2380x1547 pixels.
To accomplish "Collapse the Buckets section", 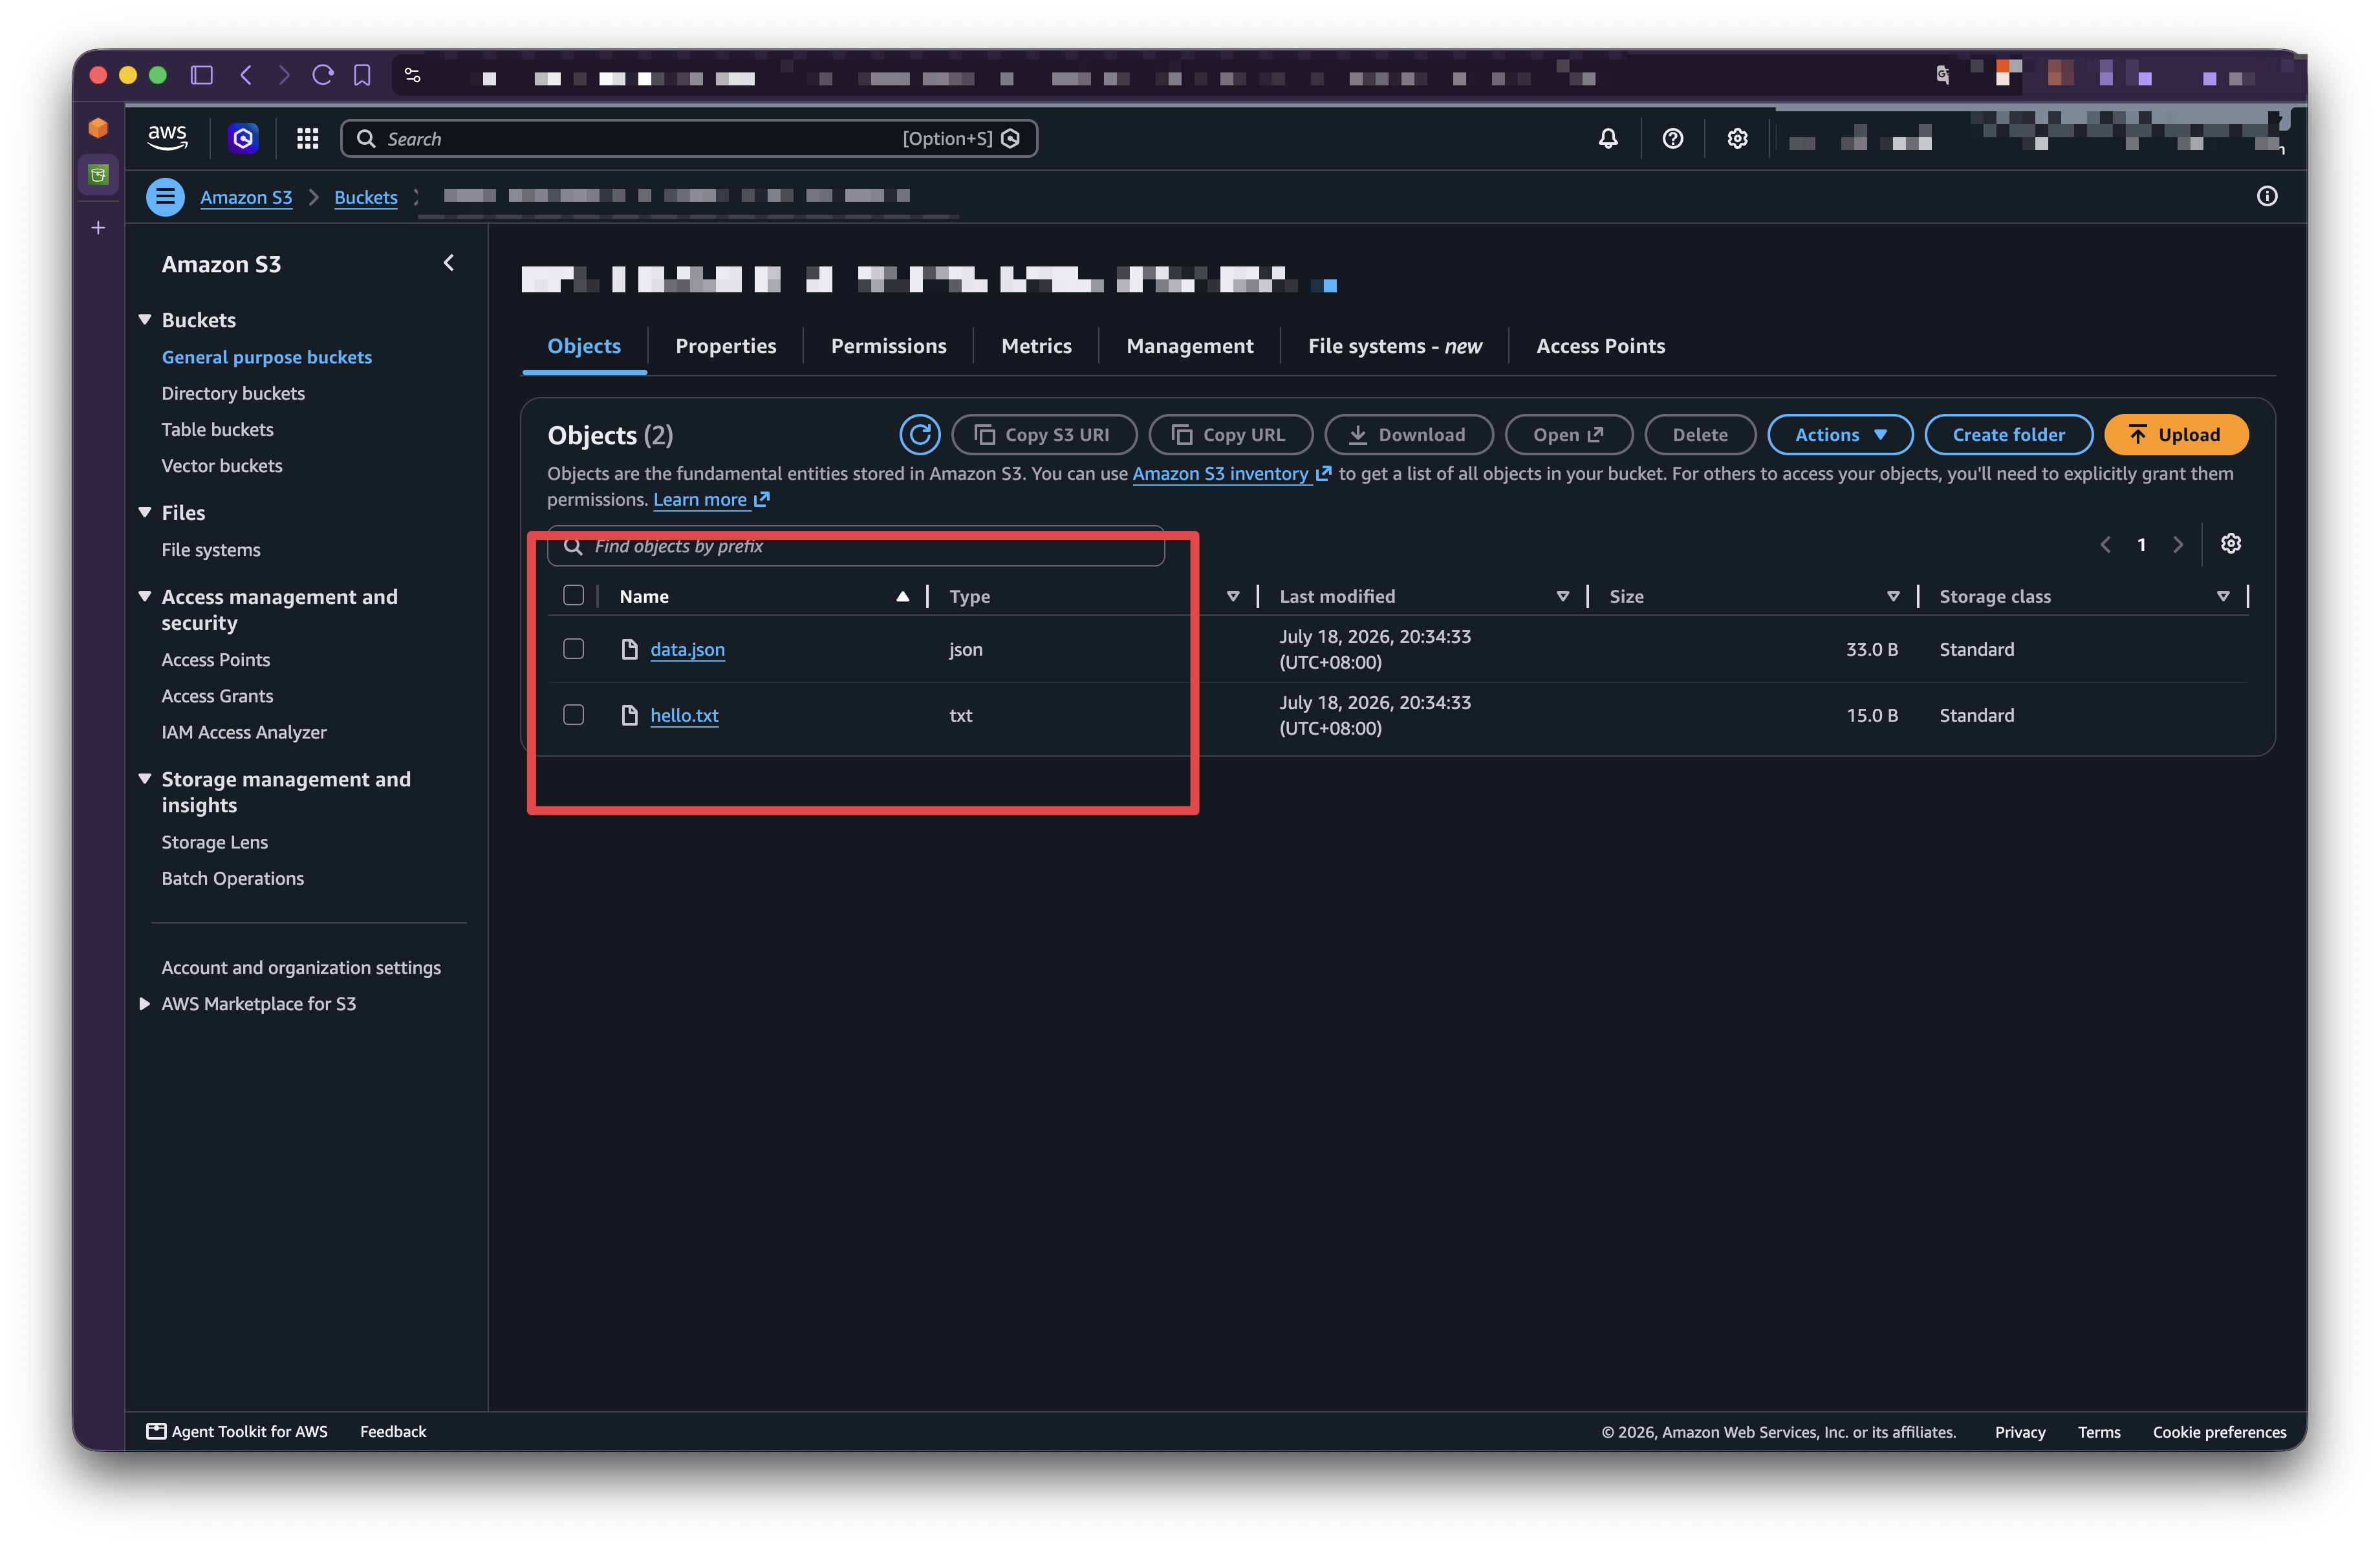I will coord(145,320).
